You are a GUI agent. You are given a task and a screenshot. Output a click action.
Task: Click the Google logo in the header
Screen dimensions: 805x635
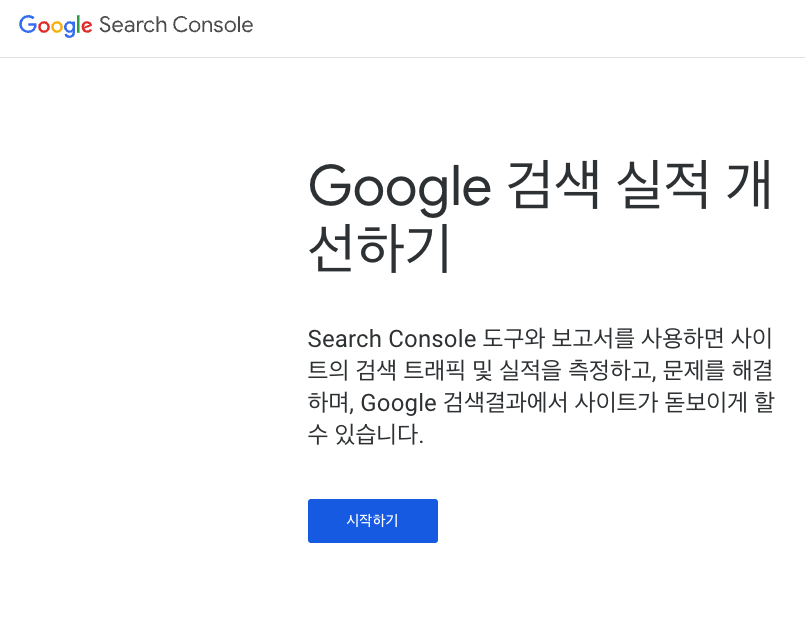pyautogui.click(x=56, y=25)
